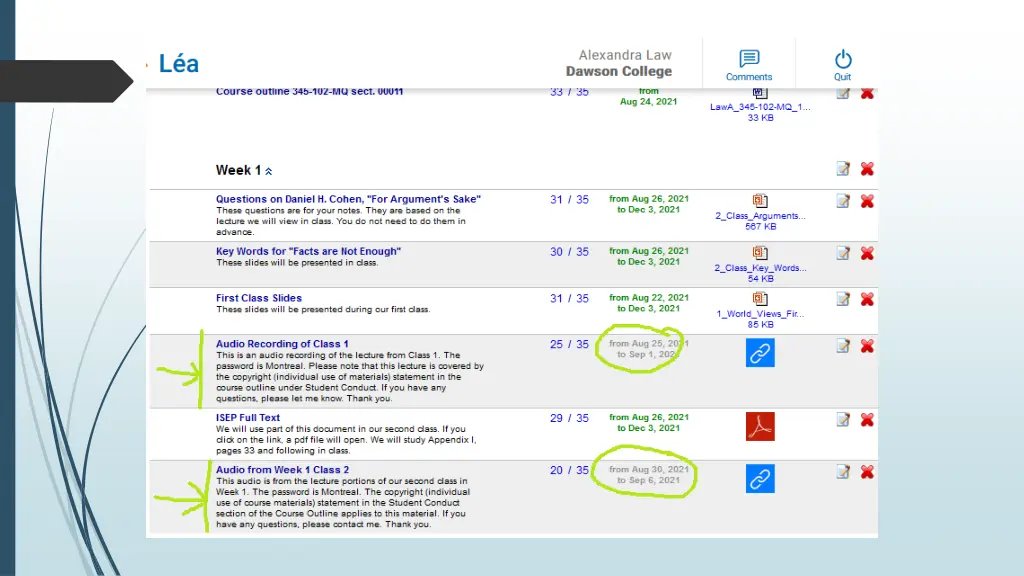
Task: Delete the Course outline document
Action: point(867,93)
